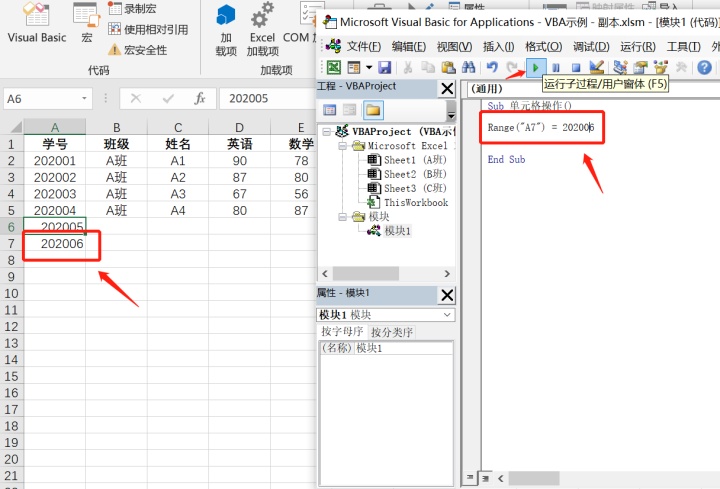The image size is (720, 489).
Task: Switch to 按分类序 tab in properties
Action: click(392, 332)
